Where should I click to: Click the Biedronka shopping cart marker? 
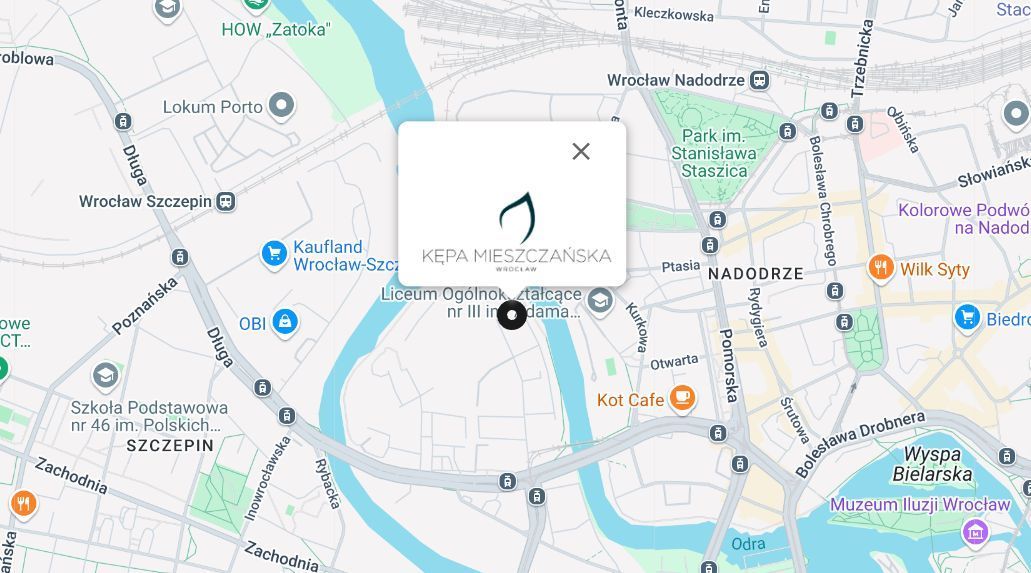pos(967,318)
